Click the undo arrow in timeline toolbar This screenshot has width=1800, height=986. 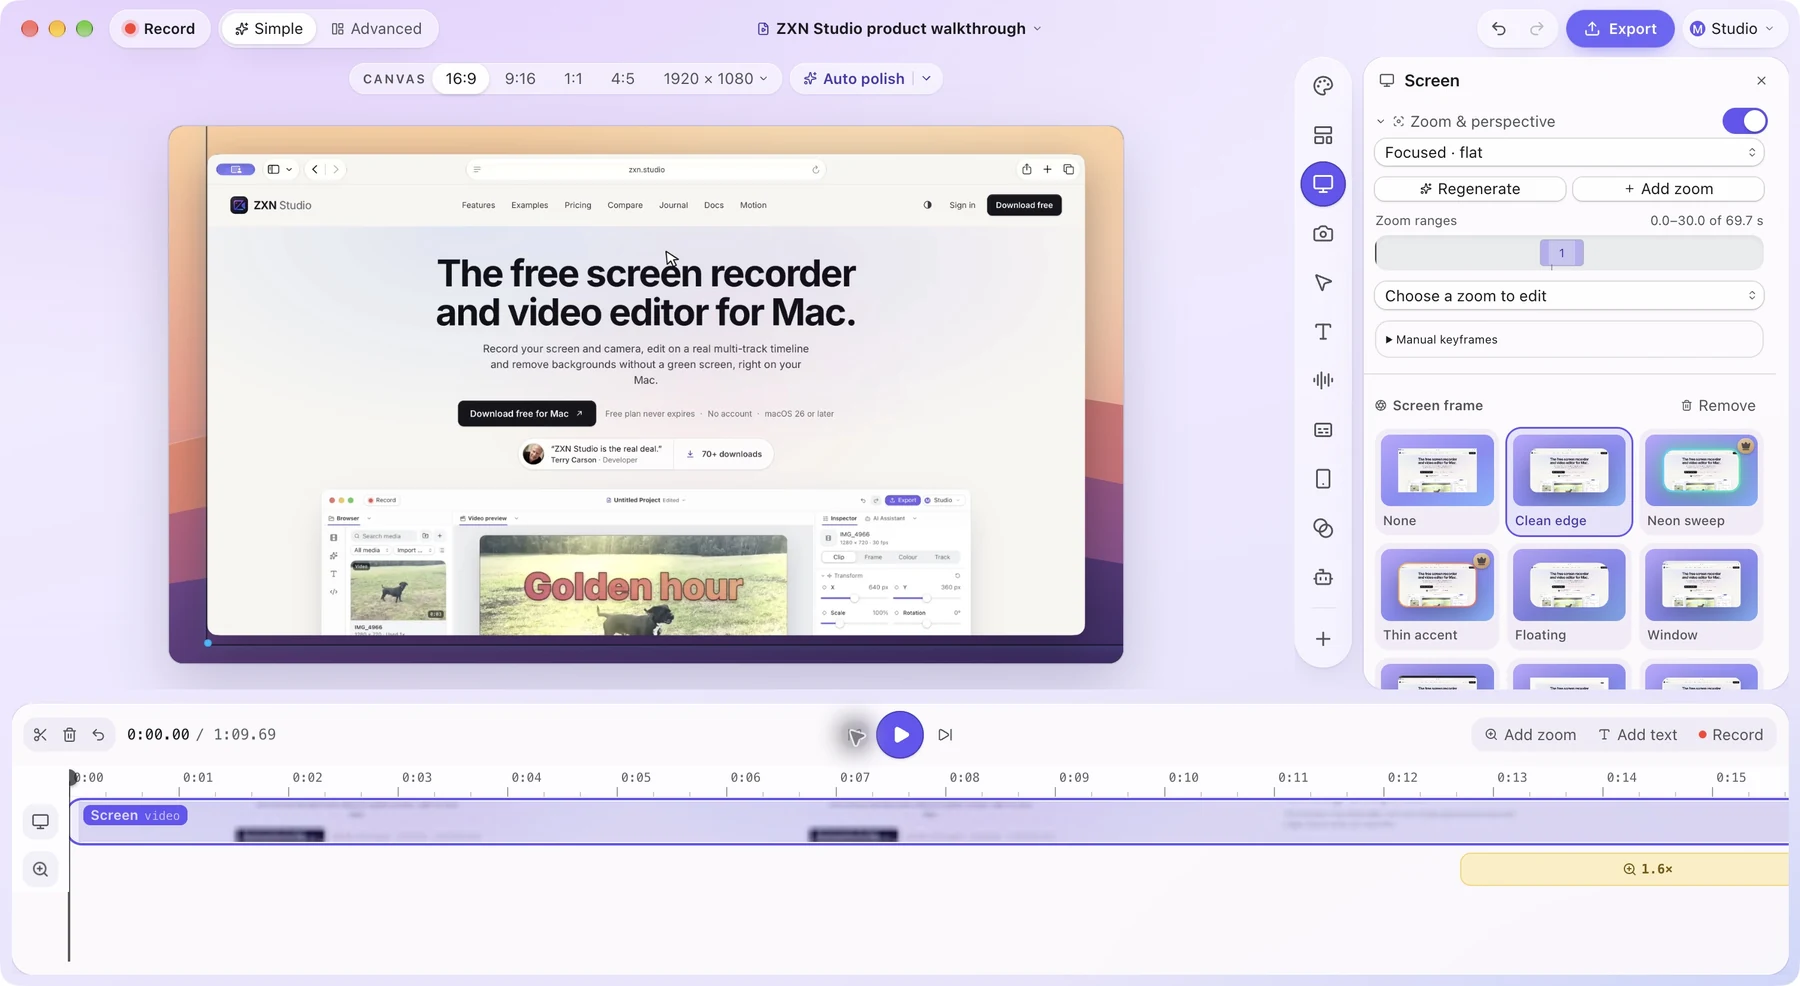pos(98,735)
